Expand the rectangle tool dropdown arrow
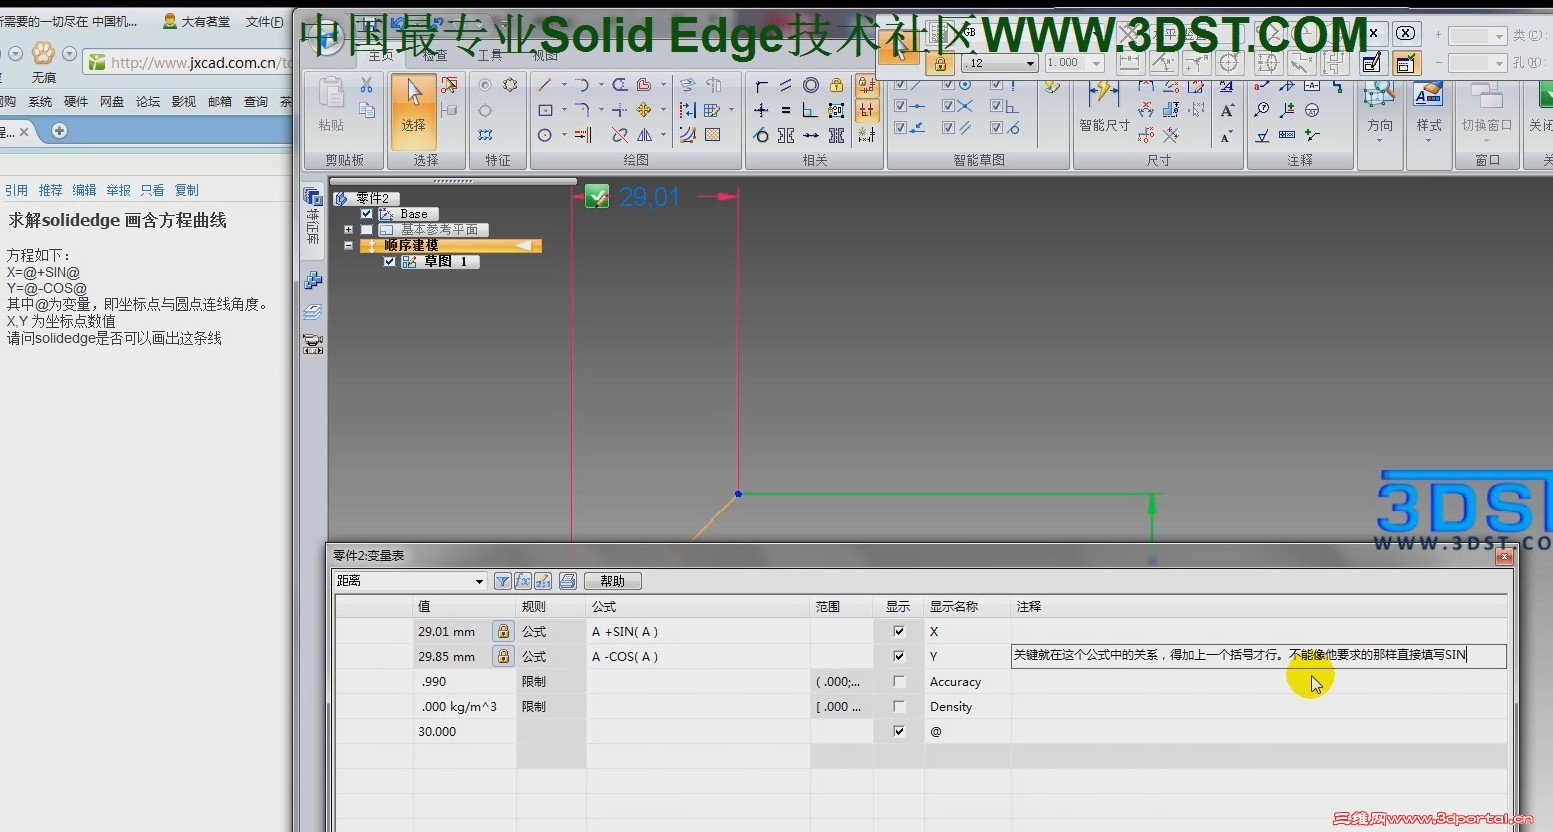1553x832 pixels. 564,110
